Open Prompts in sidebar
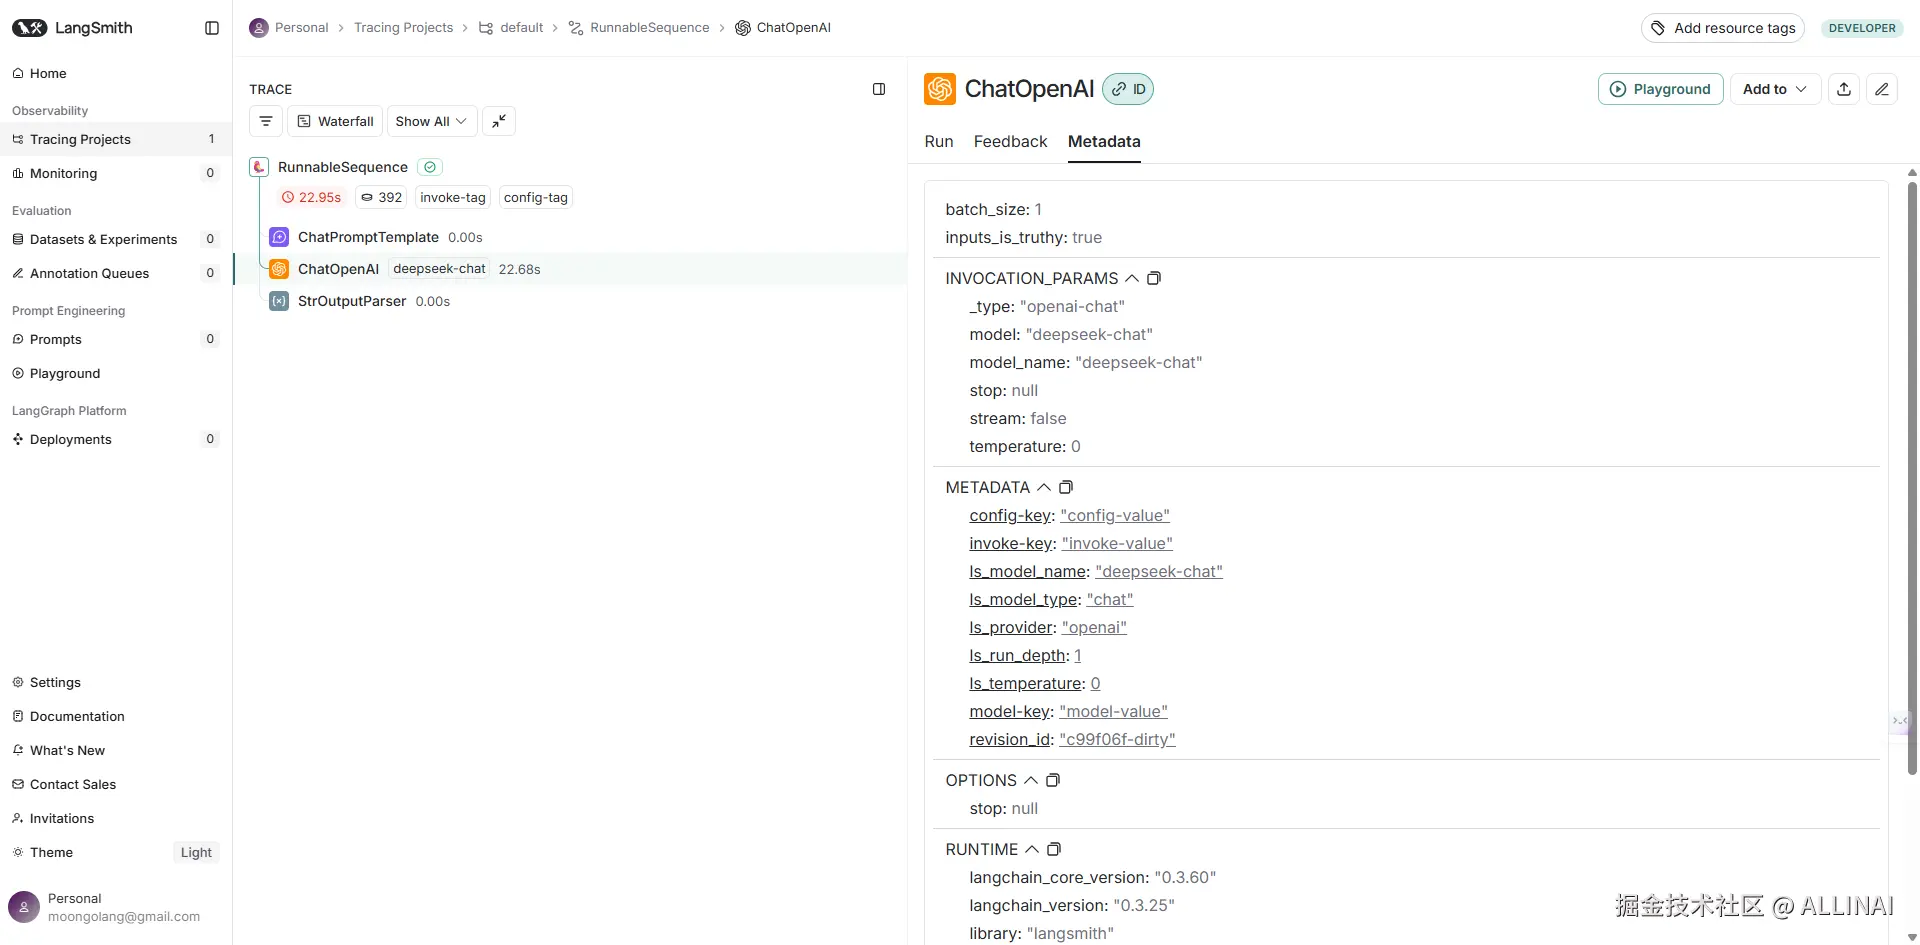1920x945 pixels. tap(116, 339)
